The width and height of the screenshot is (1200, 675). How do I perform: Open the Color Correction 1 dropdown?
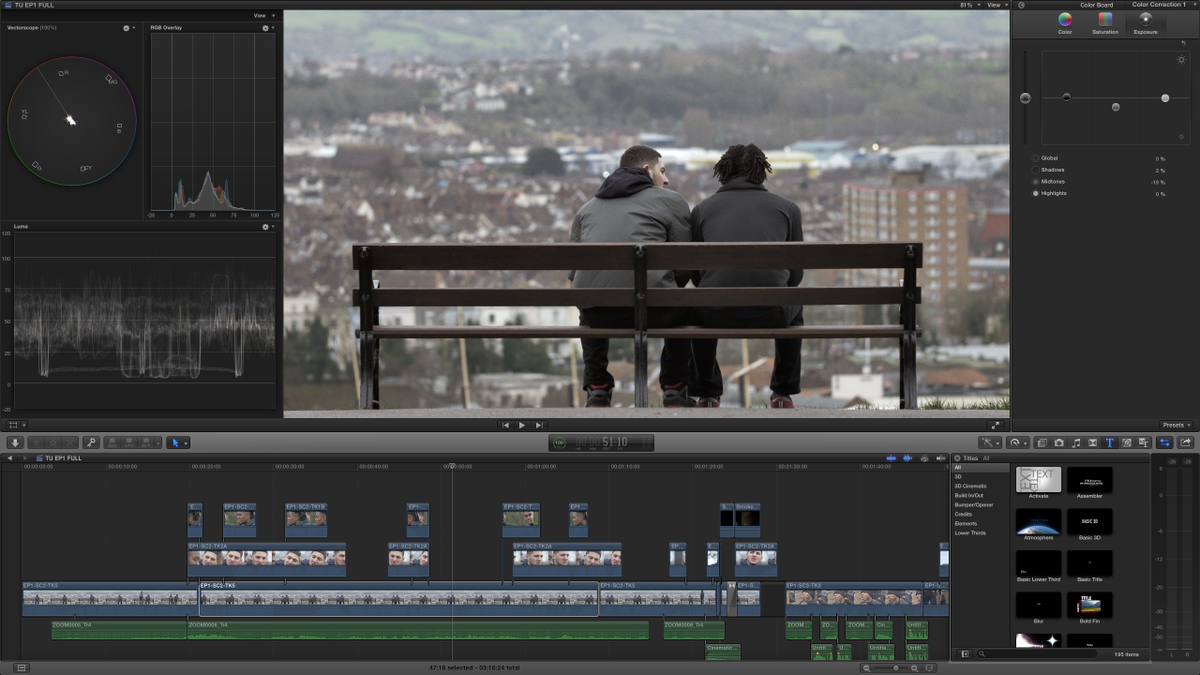tap(1161, 5)
